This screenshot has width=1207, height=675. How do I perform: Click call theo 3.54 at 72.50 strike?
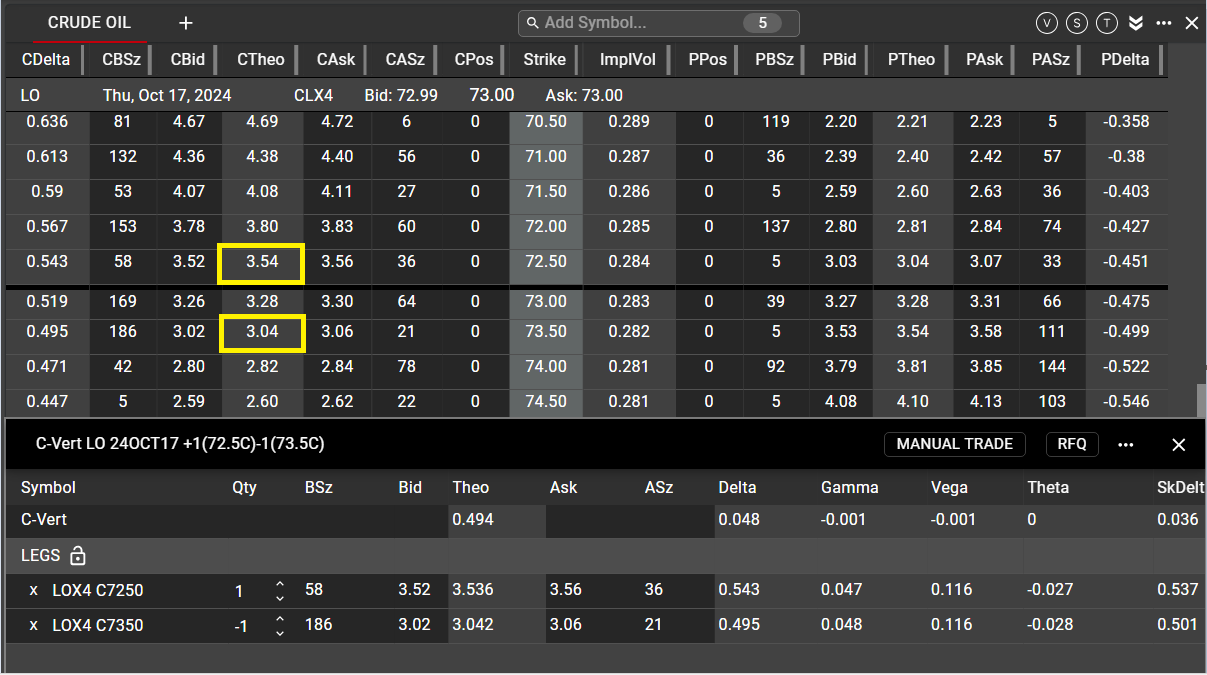pos(261,262)
